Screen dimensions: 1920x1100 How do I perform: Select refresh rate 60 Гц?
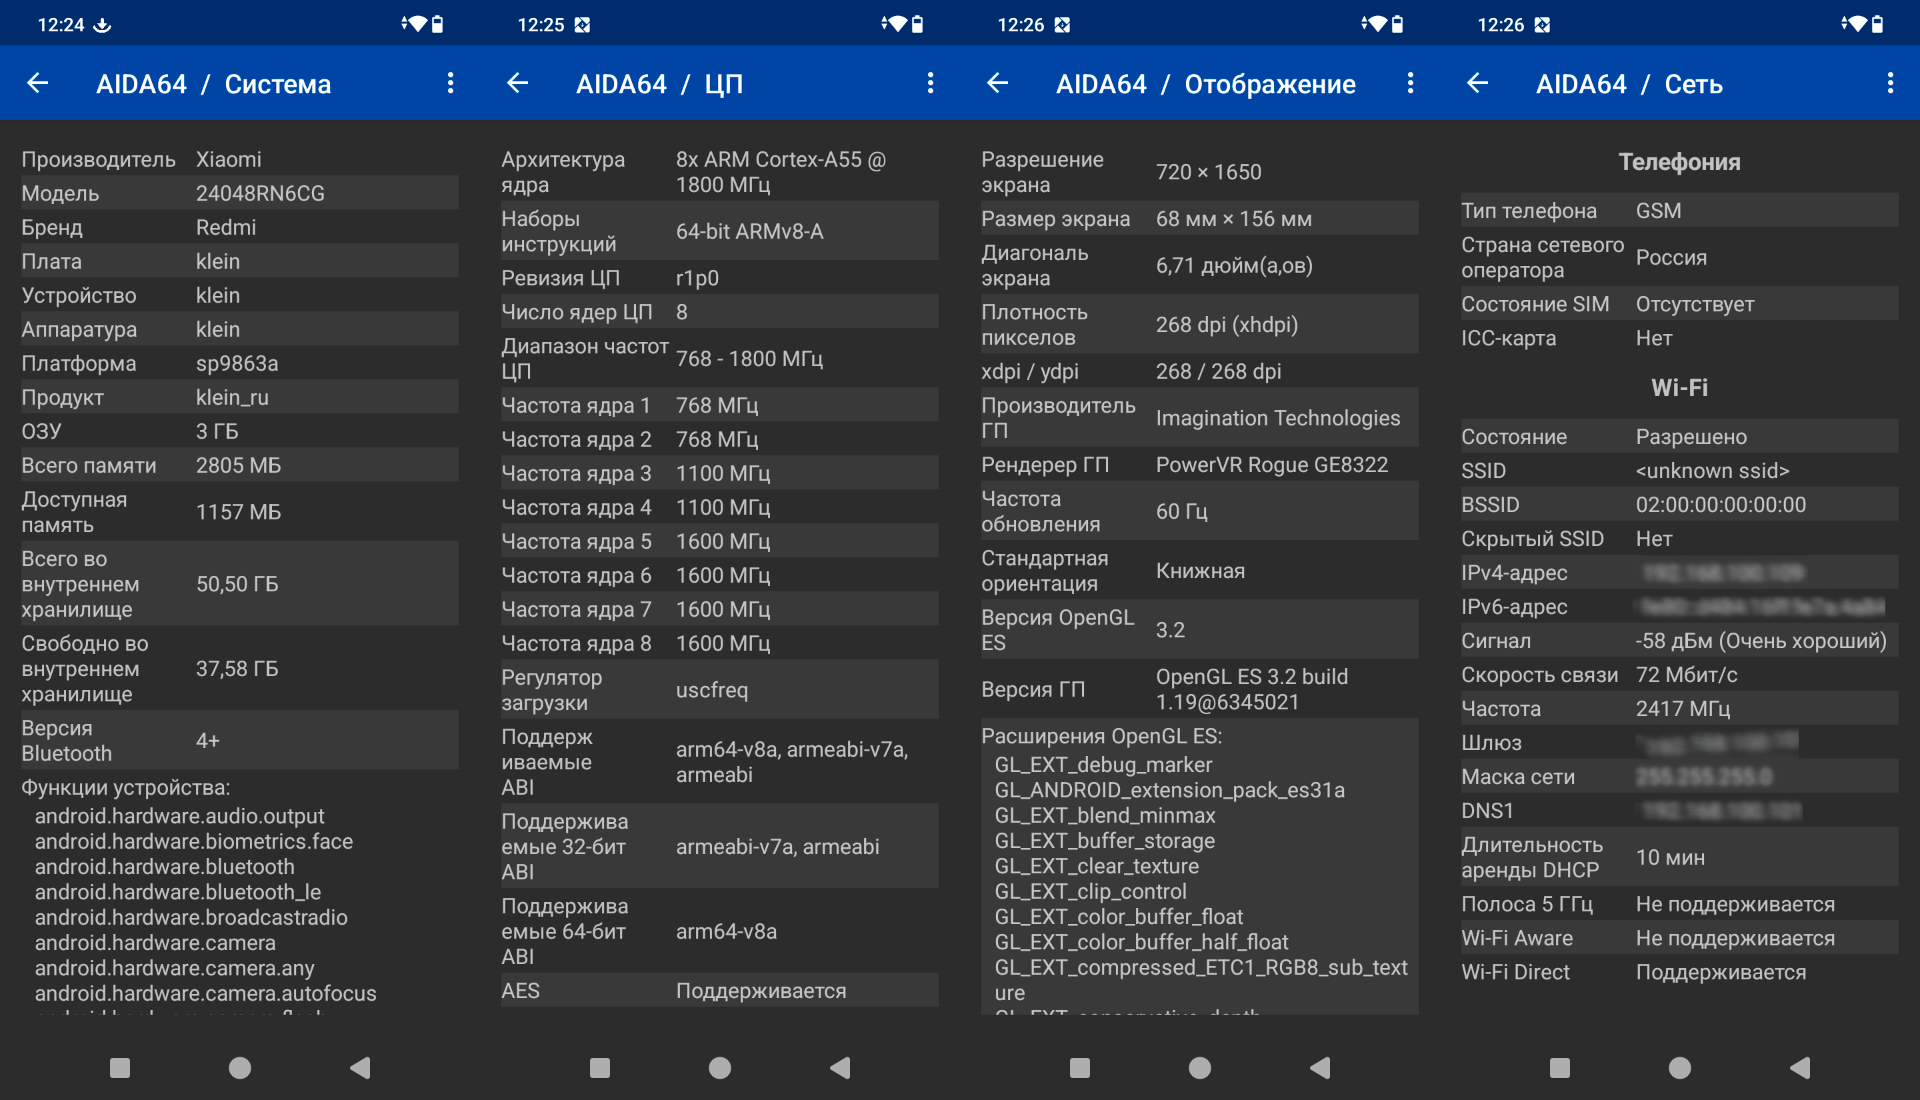(x=1182, y=511)
